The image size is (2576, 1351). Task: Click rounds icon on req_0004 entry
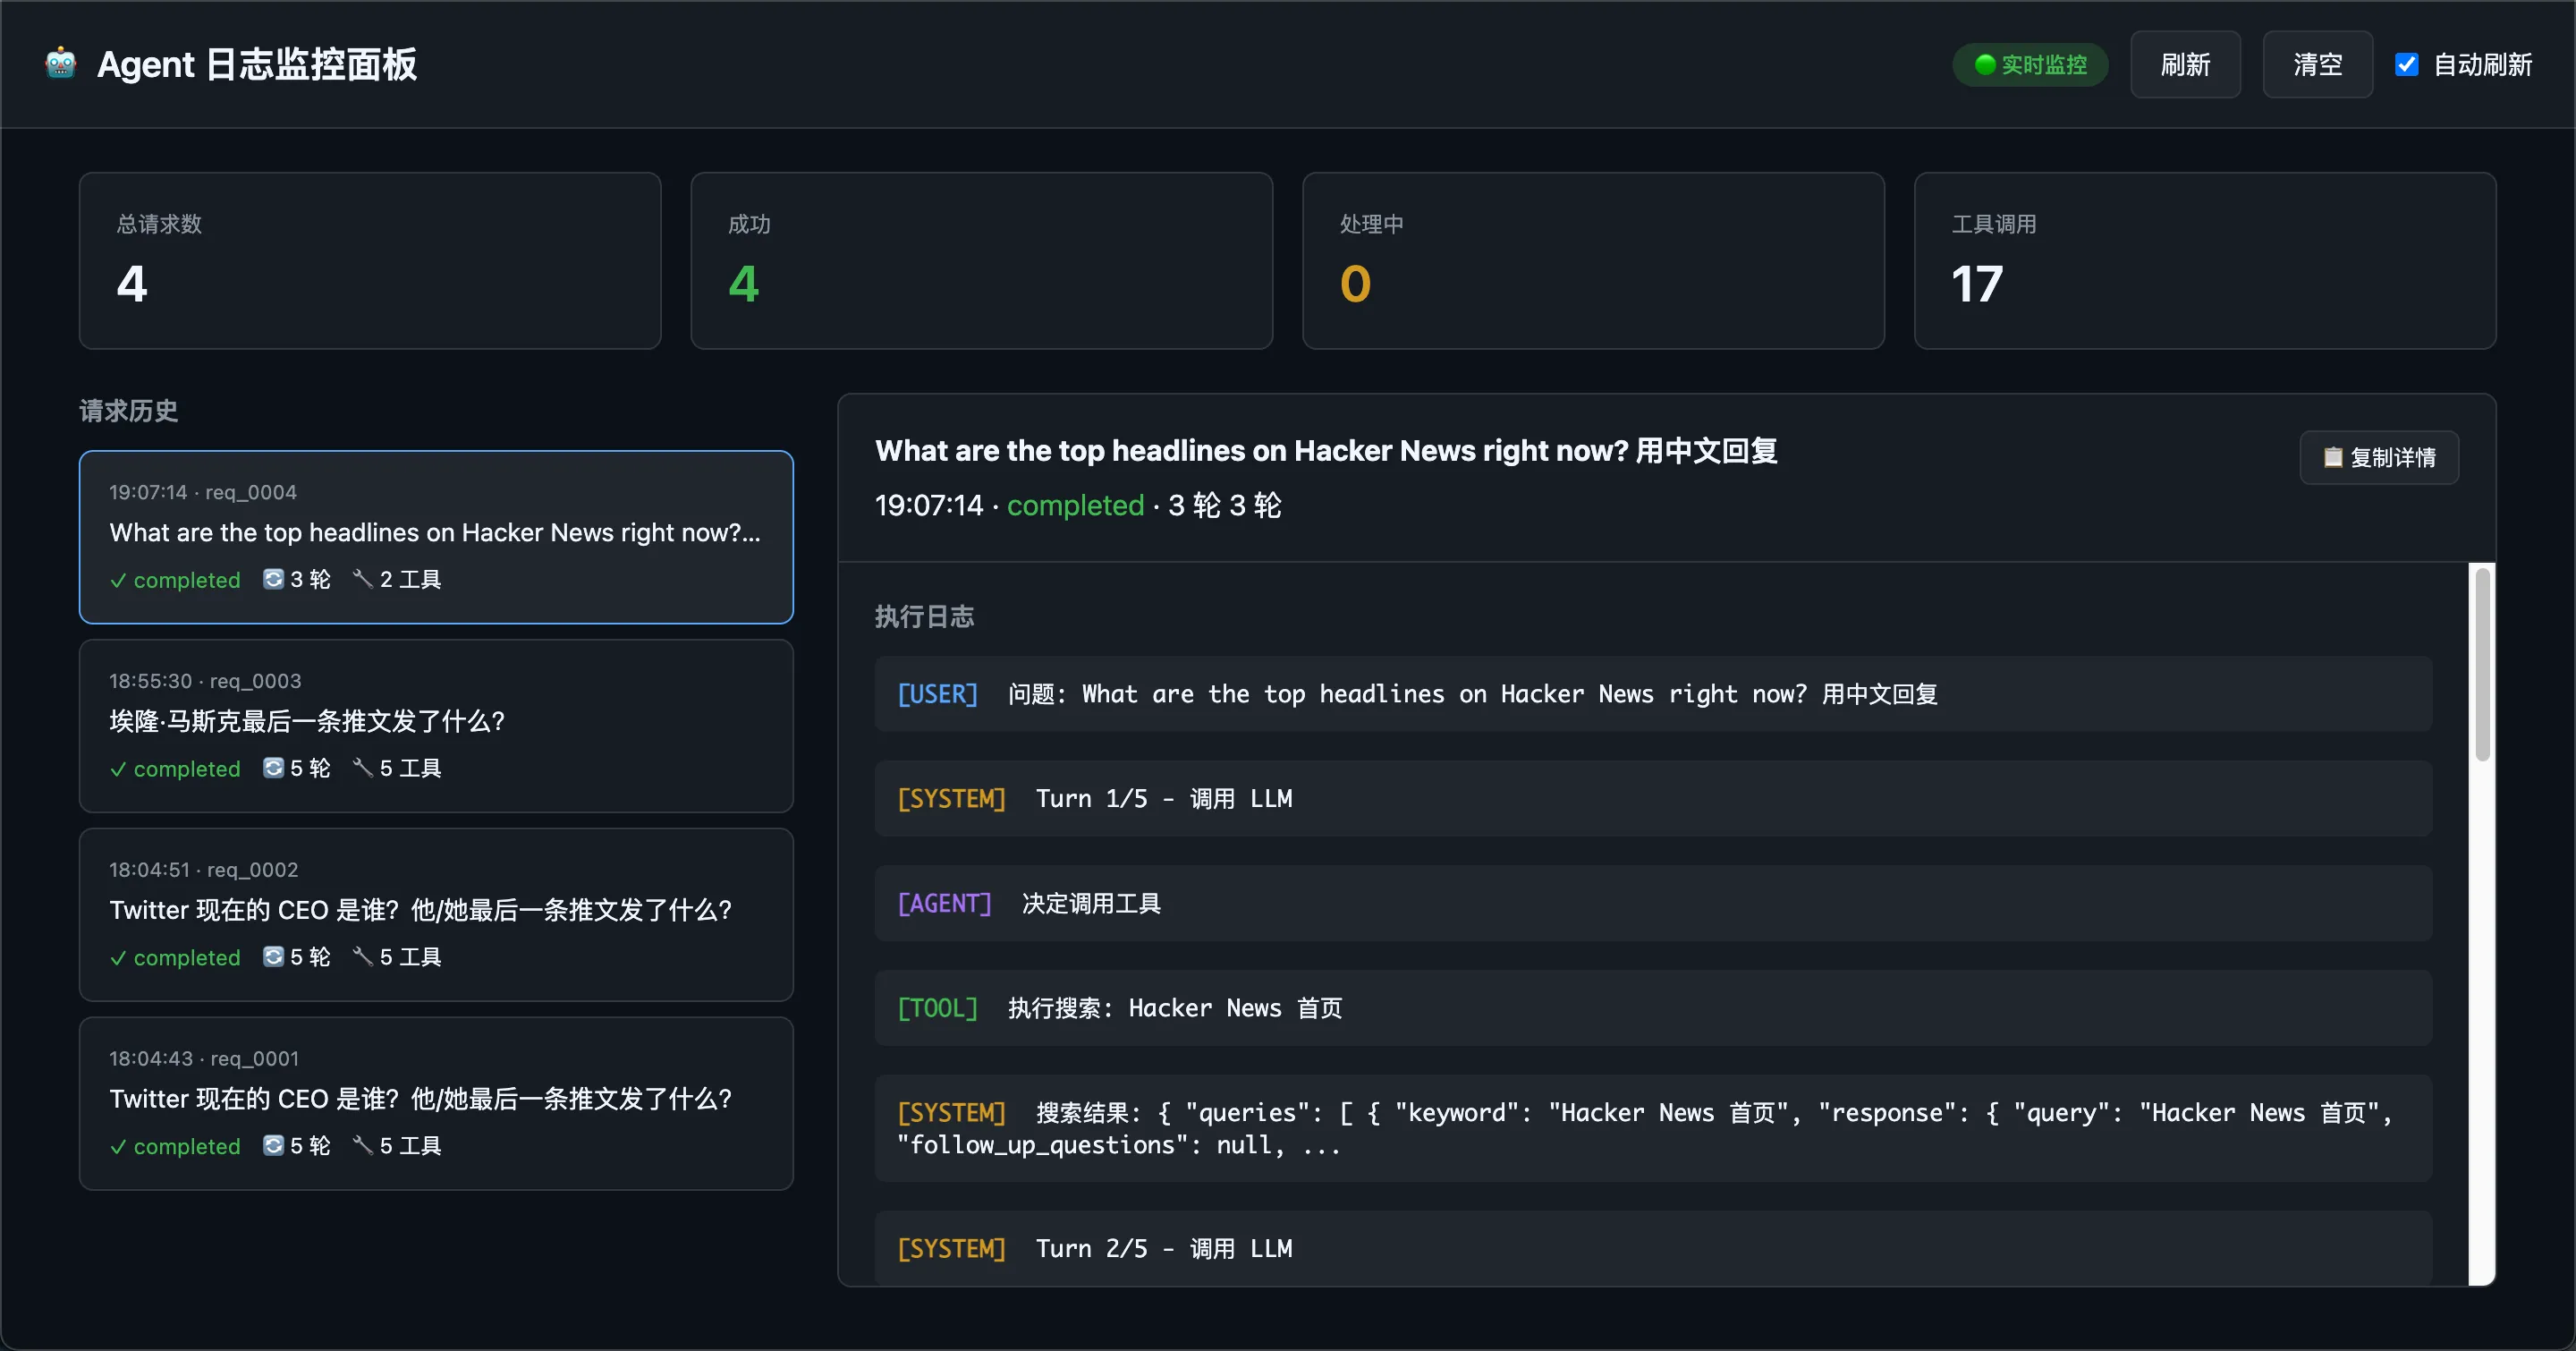[273, 579]
